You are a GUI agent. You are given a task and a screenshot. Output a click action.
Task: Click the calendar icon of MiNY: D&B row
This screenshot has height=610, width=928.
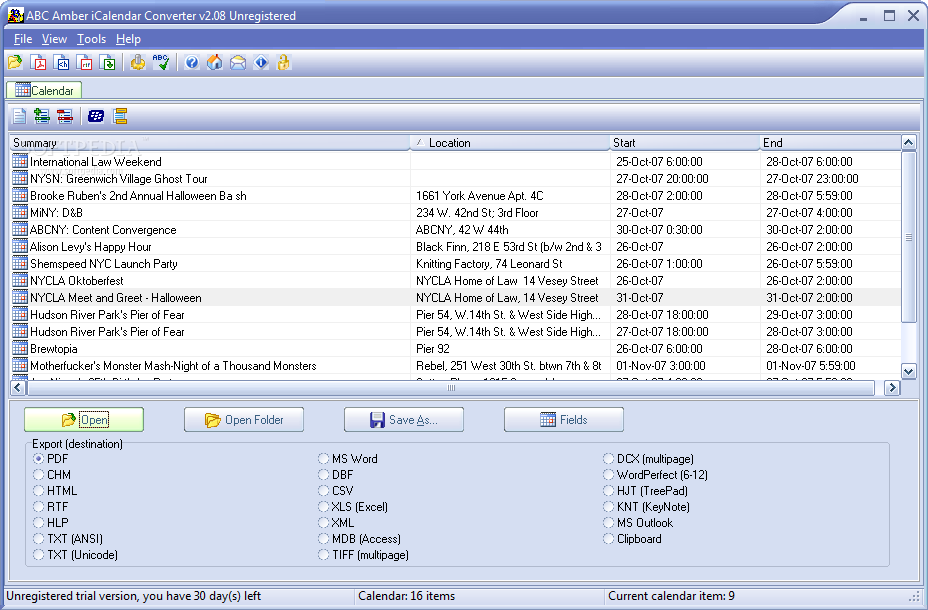[20, 212]
